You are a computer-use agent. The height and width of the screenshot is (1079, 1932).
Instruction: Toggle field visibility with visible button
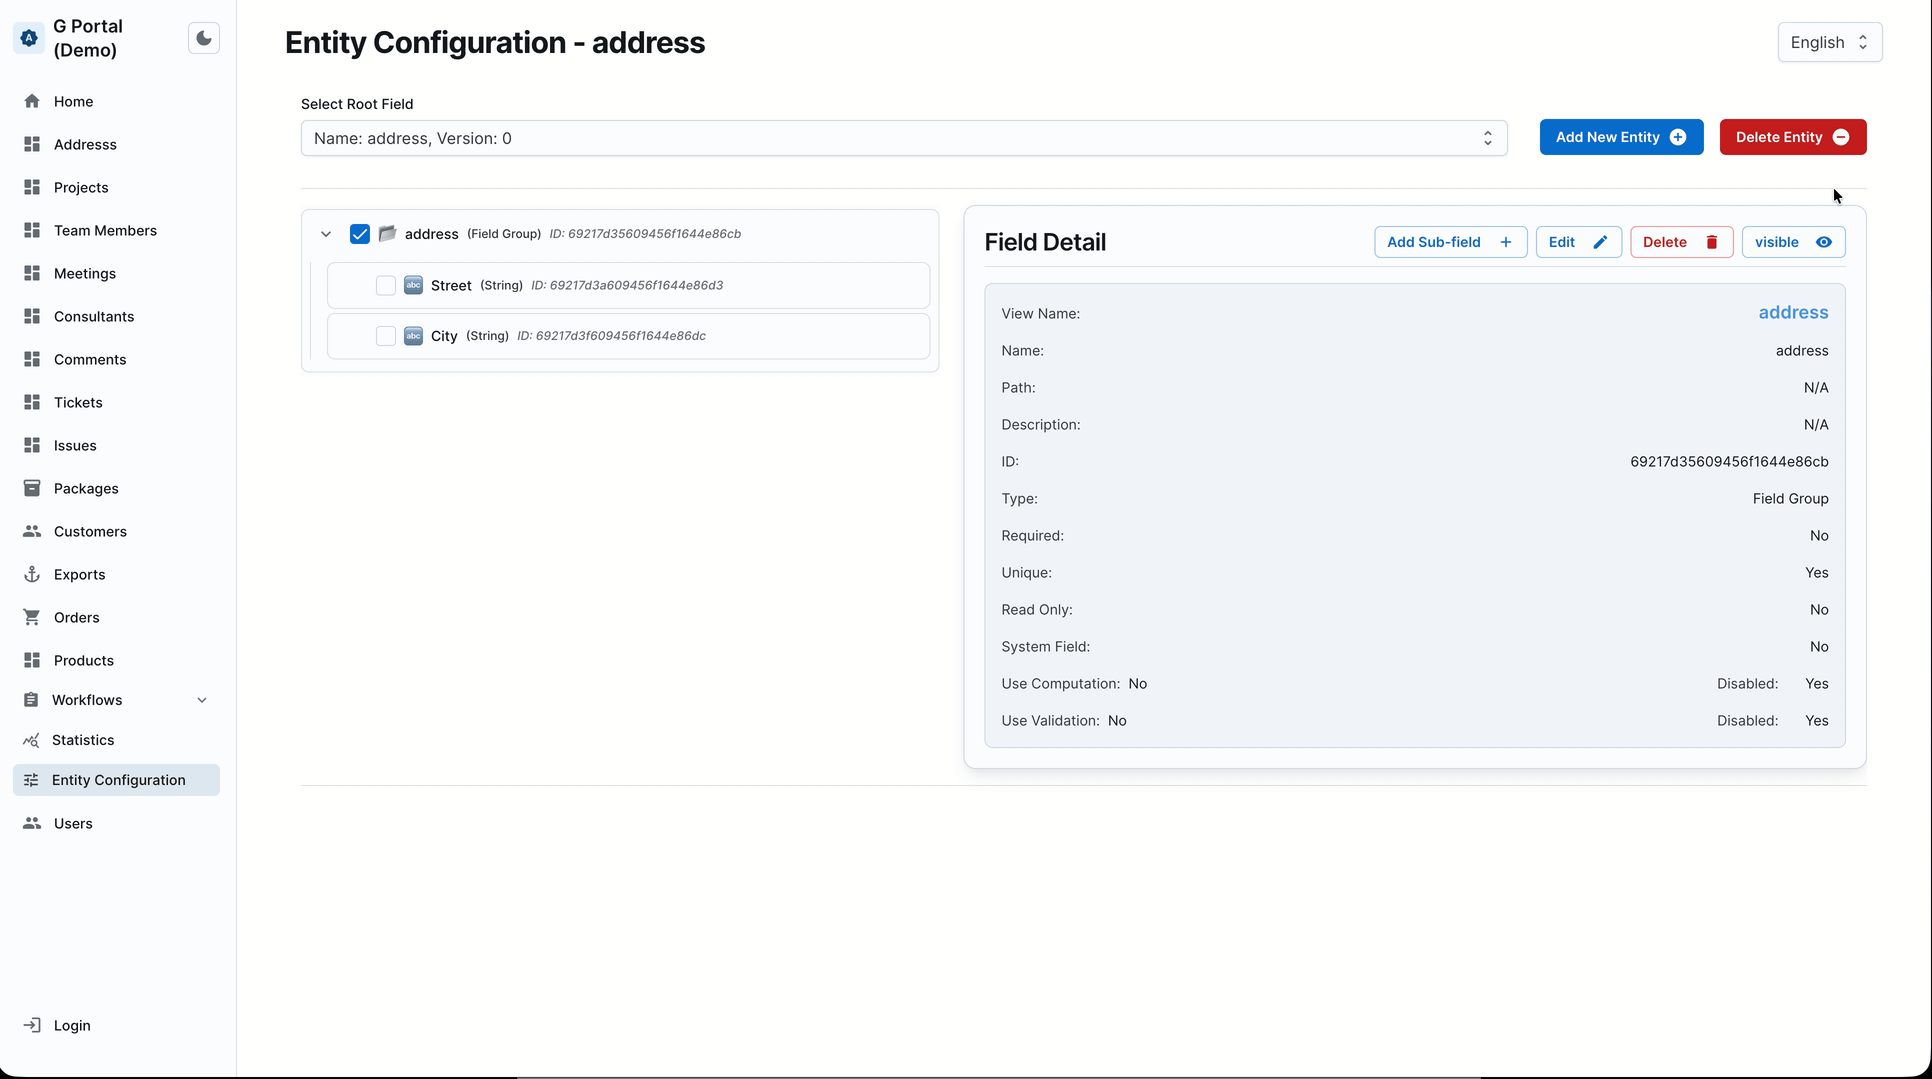pyautogui.click(x=1793, y=242)
